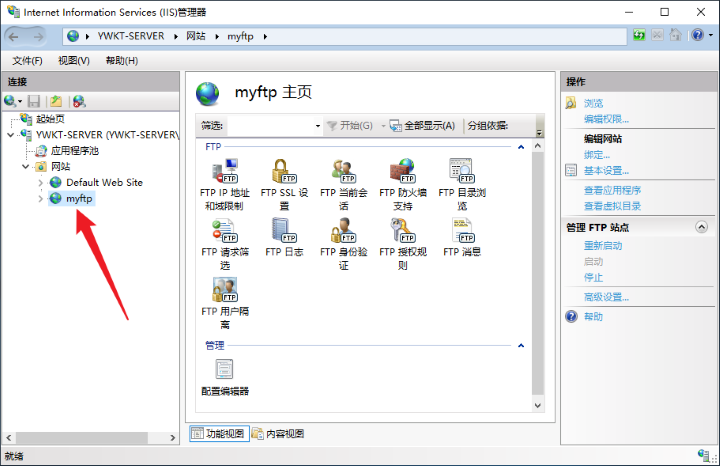Collapse the 管理 group section
The image size is (720, 466).
point(521,345)
